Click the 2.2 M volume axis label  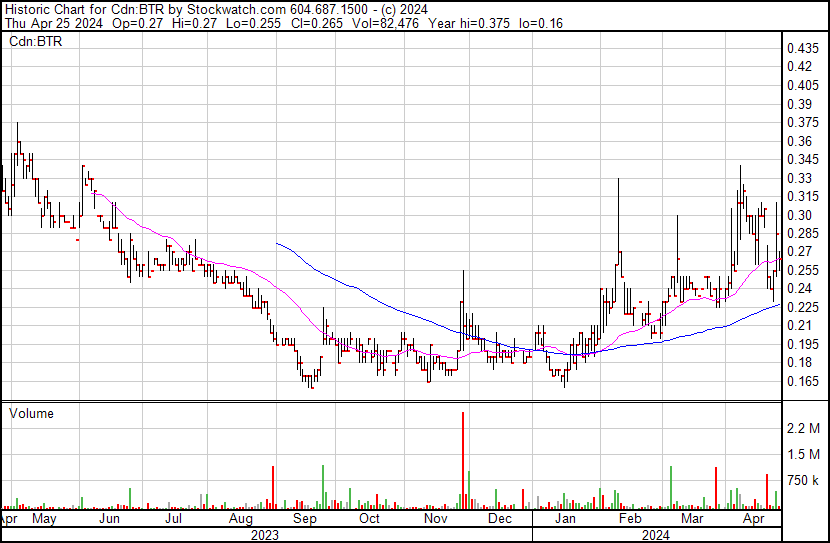(x=804, y=429)
